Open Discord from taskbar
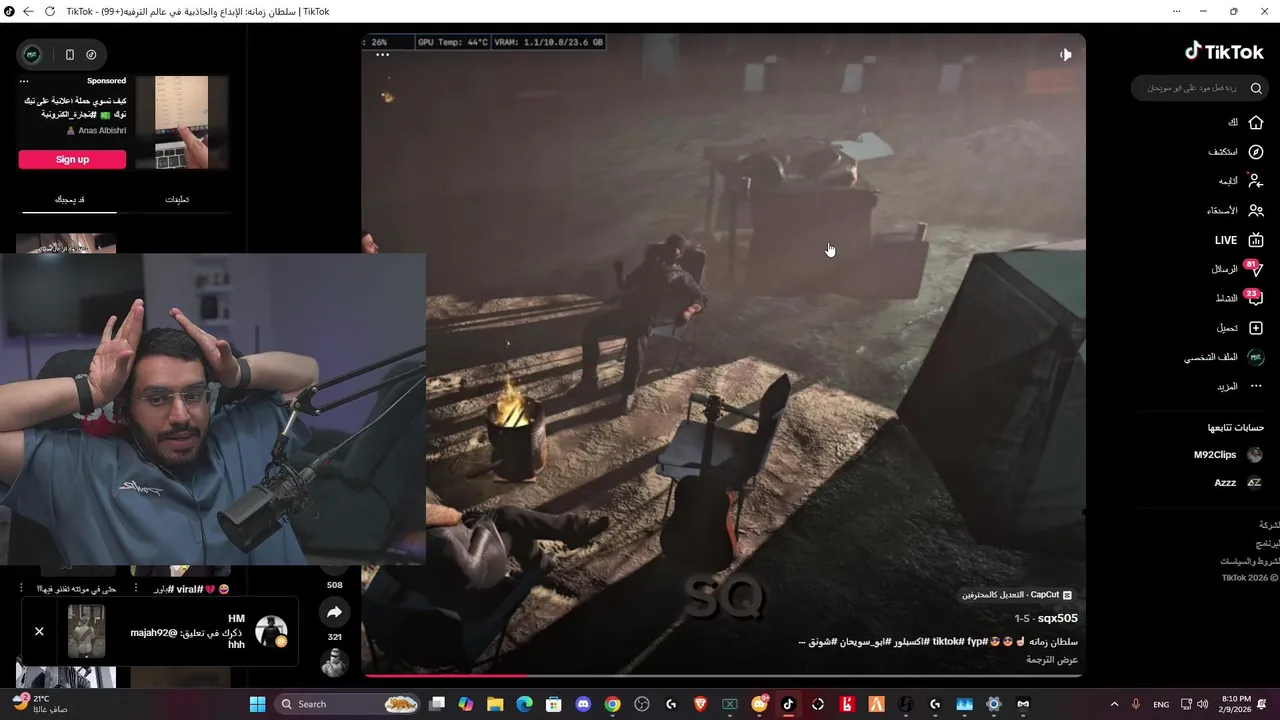 pyautogui.click(x=584, y=704)
